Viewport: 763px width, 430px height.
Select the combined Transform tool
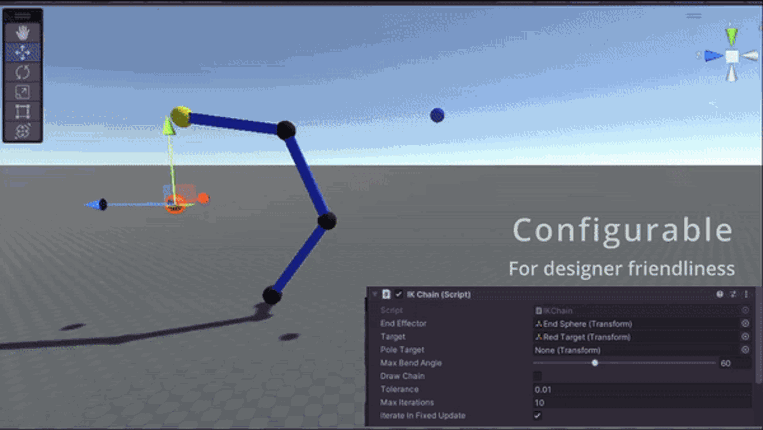click(x=22, y=131)
